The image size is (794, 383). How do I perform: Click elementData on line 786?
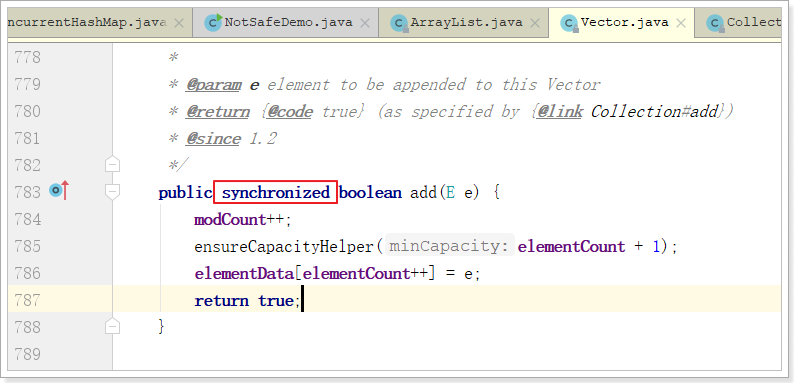[x=244, y=274]
